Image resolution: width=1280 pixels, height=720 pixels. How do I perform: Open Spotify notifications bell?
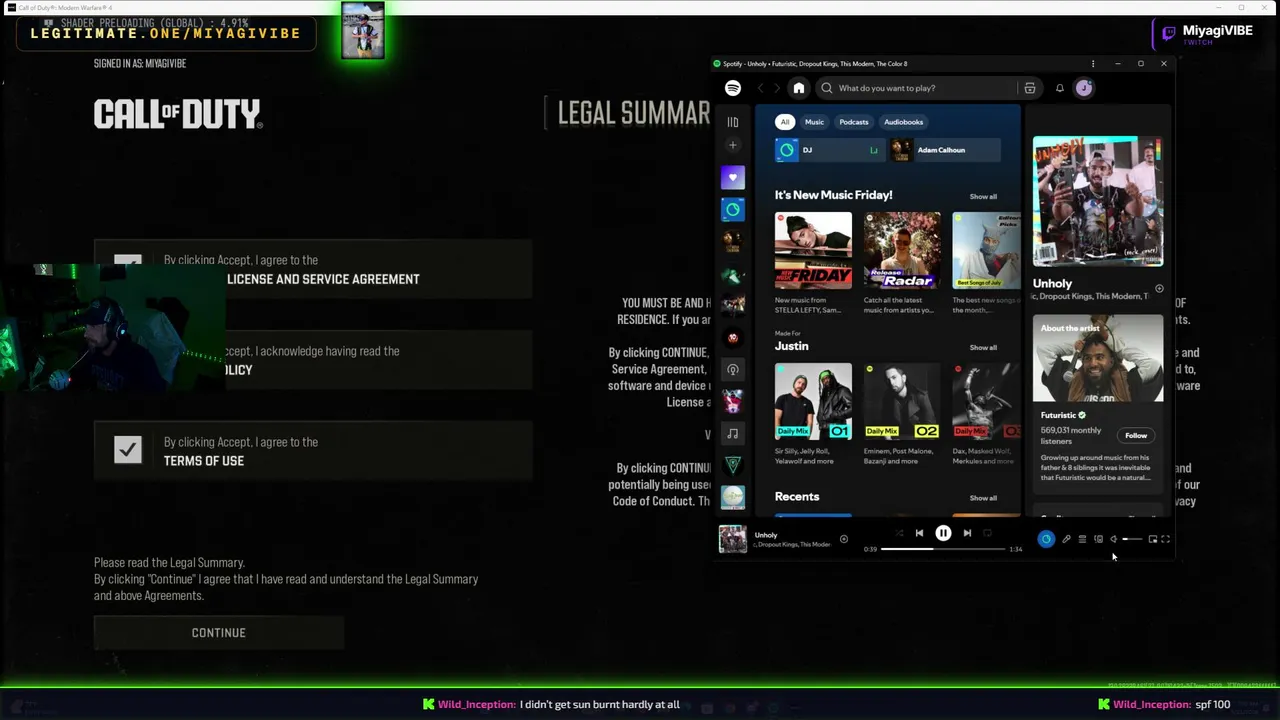point(1060,88)
